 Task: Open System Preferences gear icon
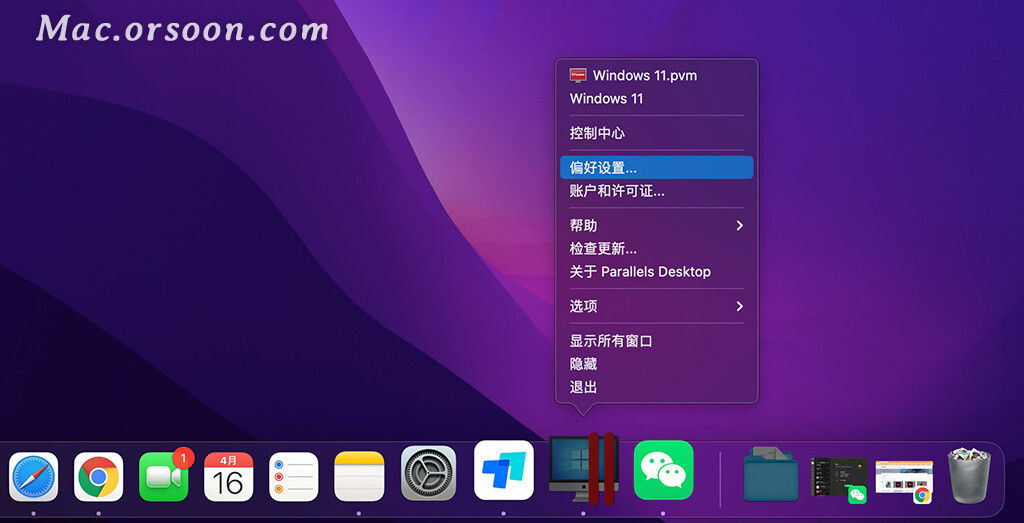pyautogui.click(x=428, y=473)
